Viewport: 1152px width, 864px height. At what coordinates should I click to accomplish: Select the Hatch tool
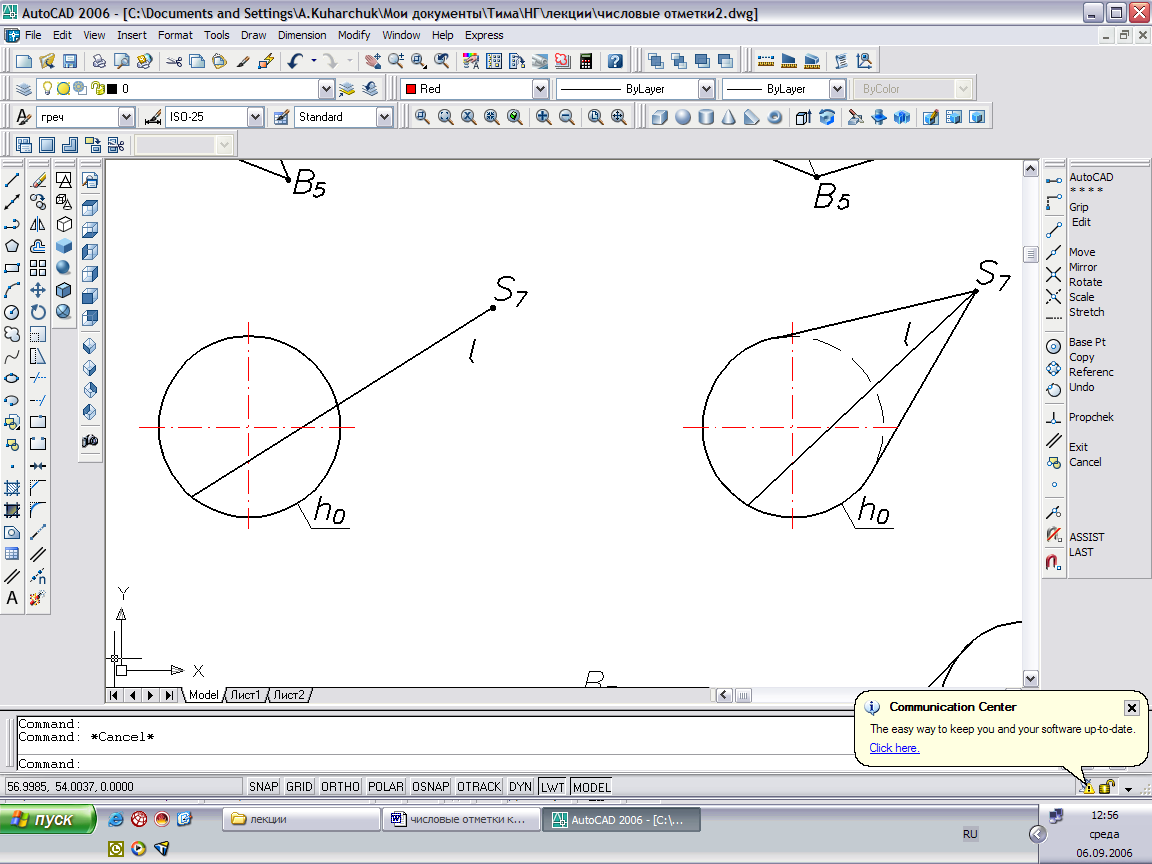(12, 489)
